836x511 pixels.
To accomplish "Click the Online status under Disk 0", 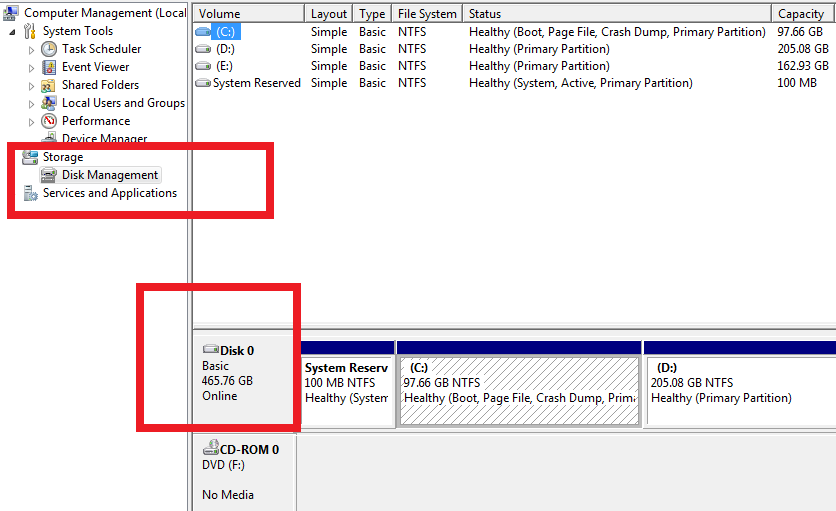I will (220, 396).
